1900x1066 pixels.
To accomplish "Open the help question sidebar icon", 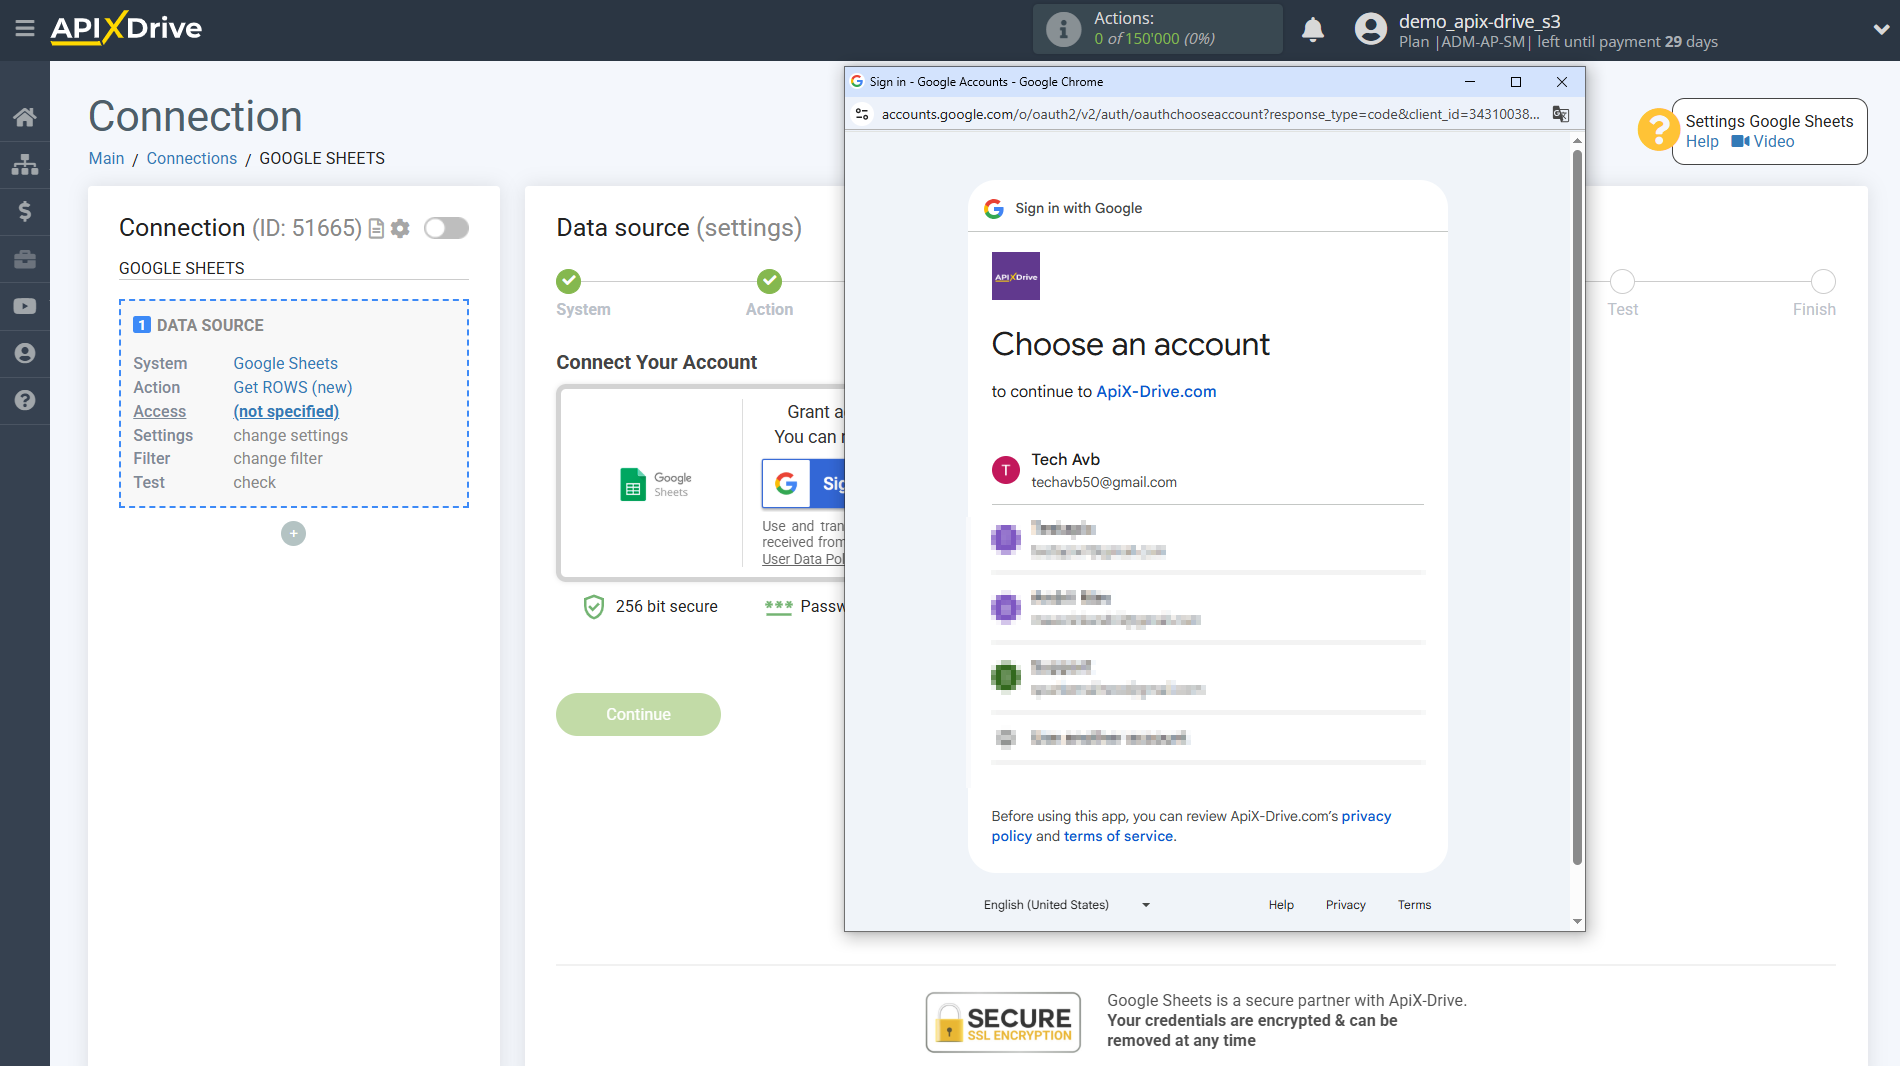I will tap(25, 400).
